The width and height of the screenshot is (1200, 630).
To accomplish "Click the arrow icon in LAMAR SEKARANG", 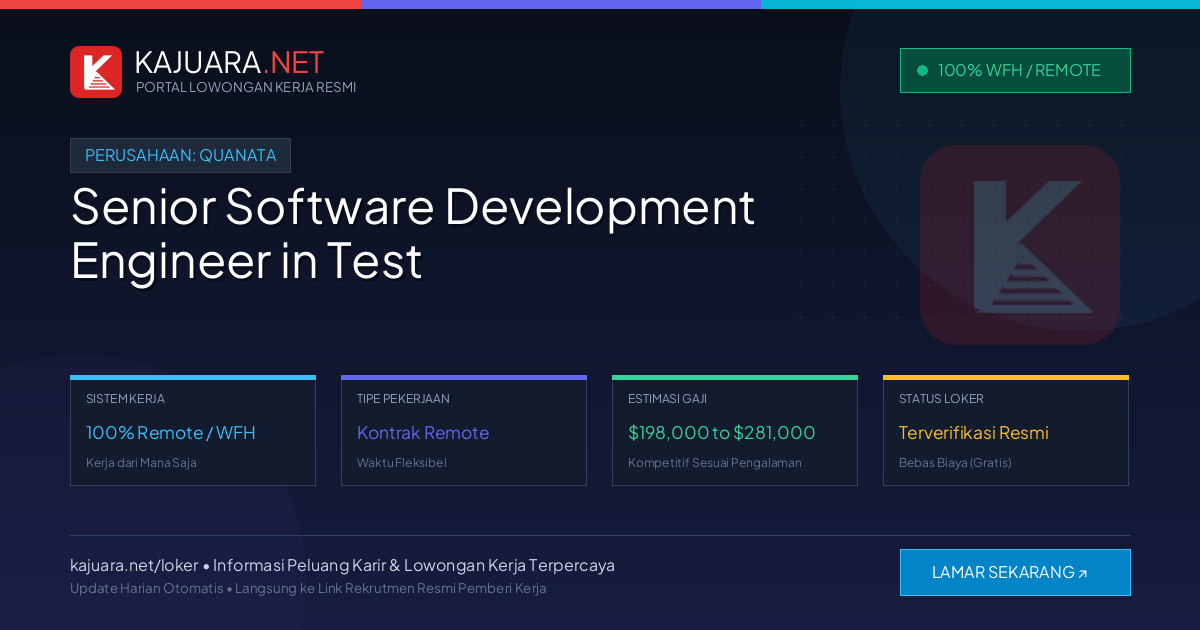I will (x=1082, y=574).
